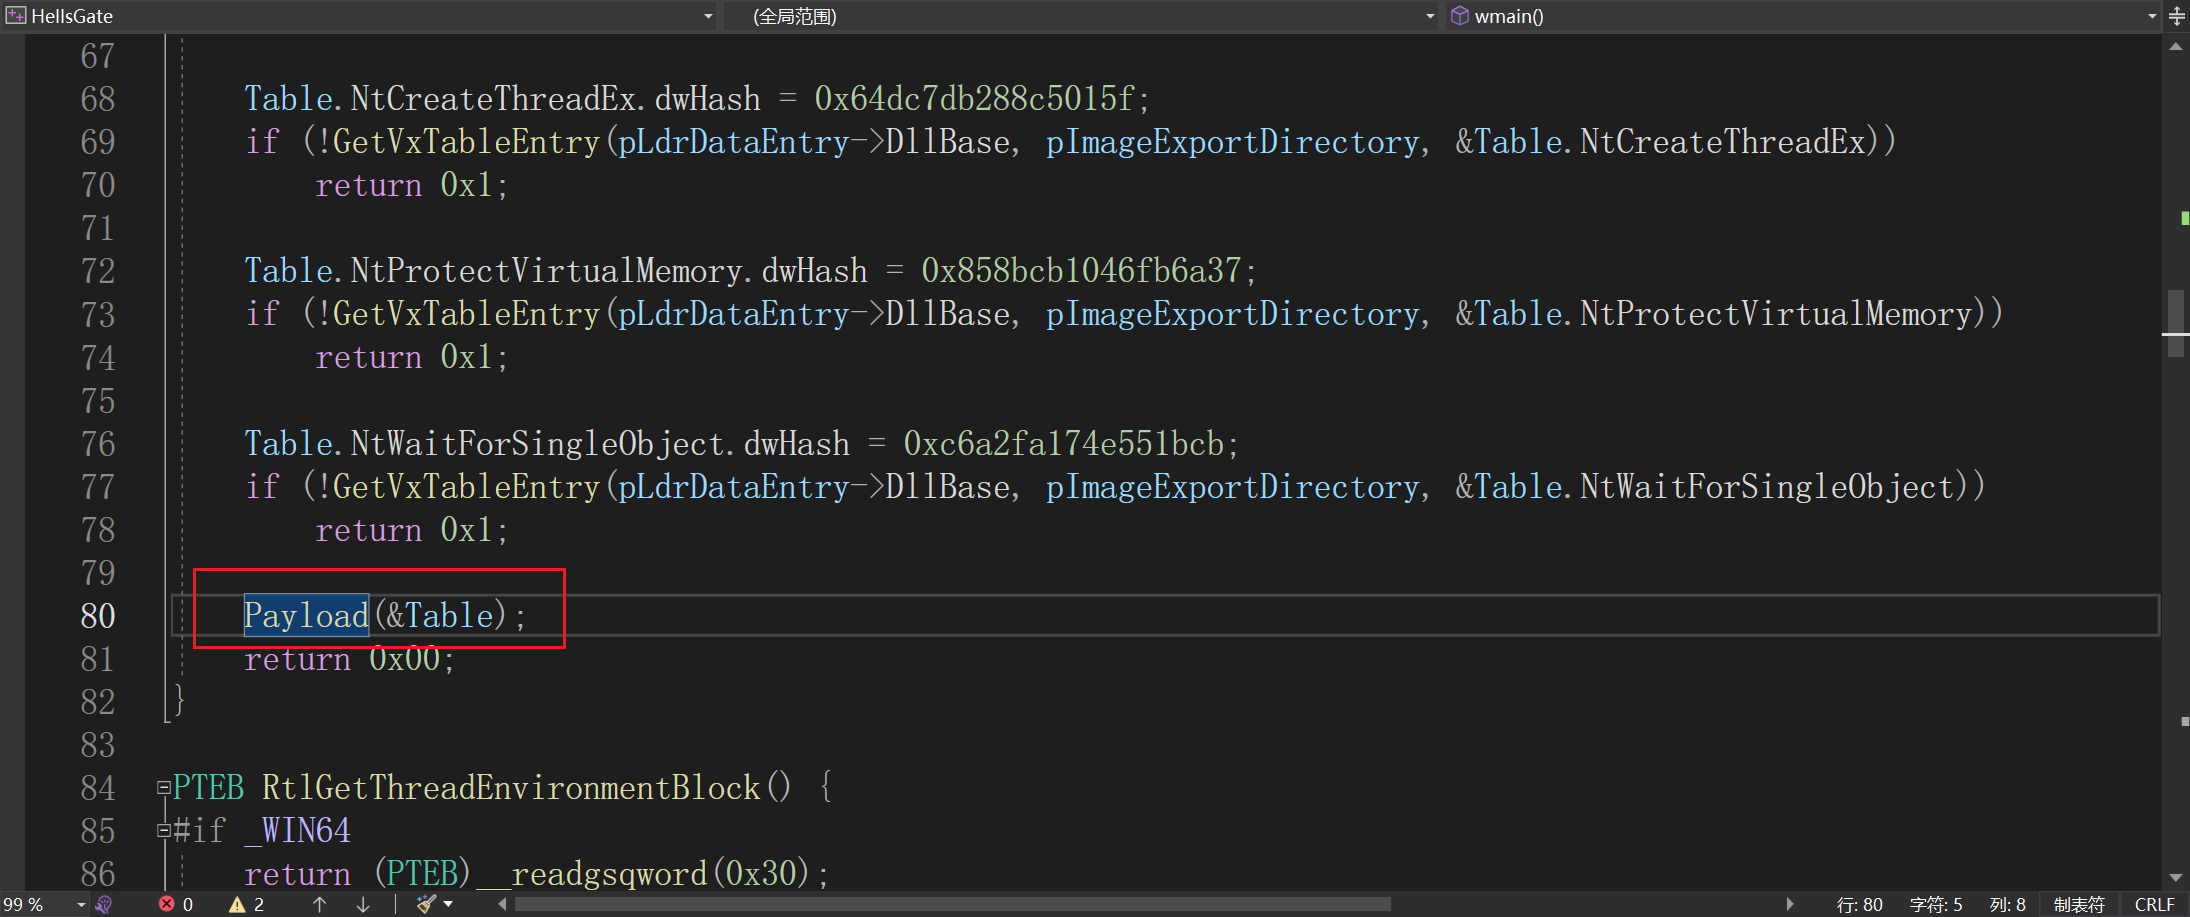Click the yellow warning count icon

[x=237, y=905]
